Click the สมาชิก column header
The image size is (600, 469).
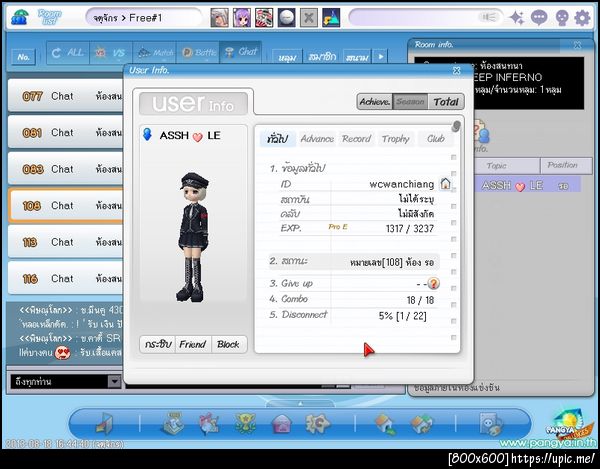tap(322, 57)
